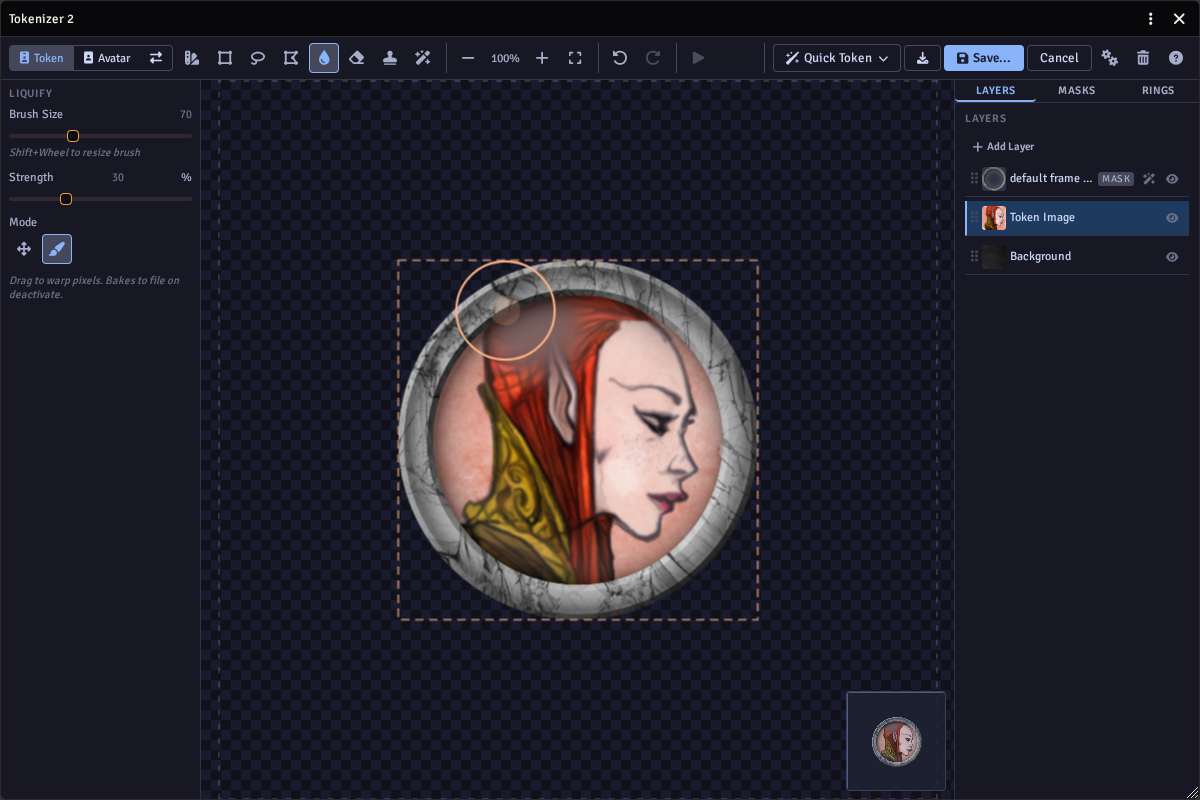Click magic wand icon on default frame layer
The image size is (1200, 800).
1149,179
